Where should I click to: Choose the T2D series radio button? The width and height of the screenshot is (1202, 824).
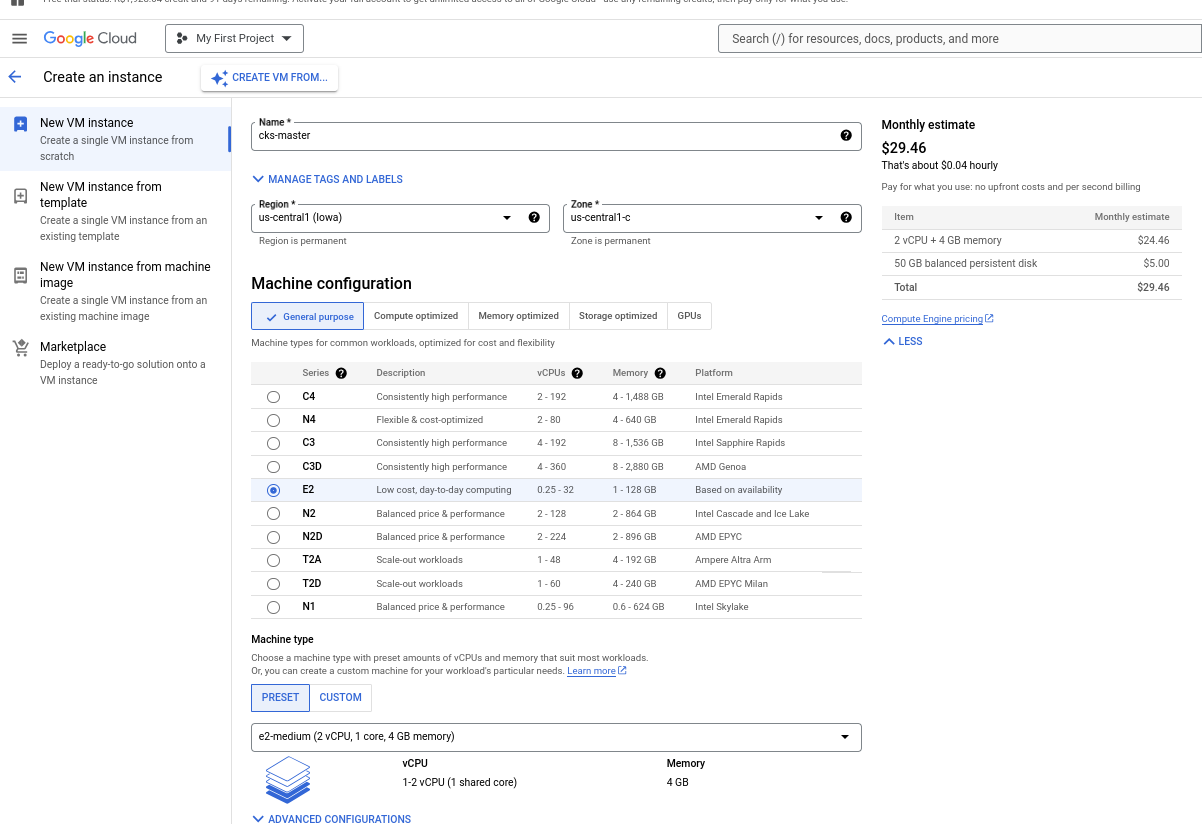coord(273,584)
